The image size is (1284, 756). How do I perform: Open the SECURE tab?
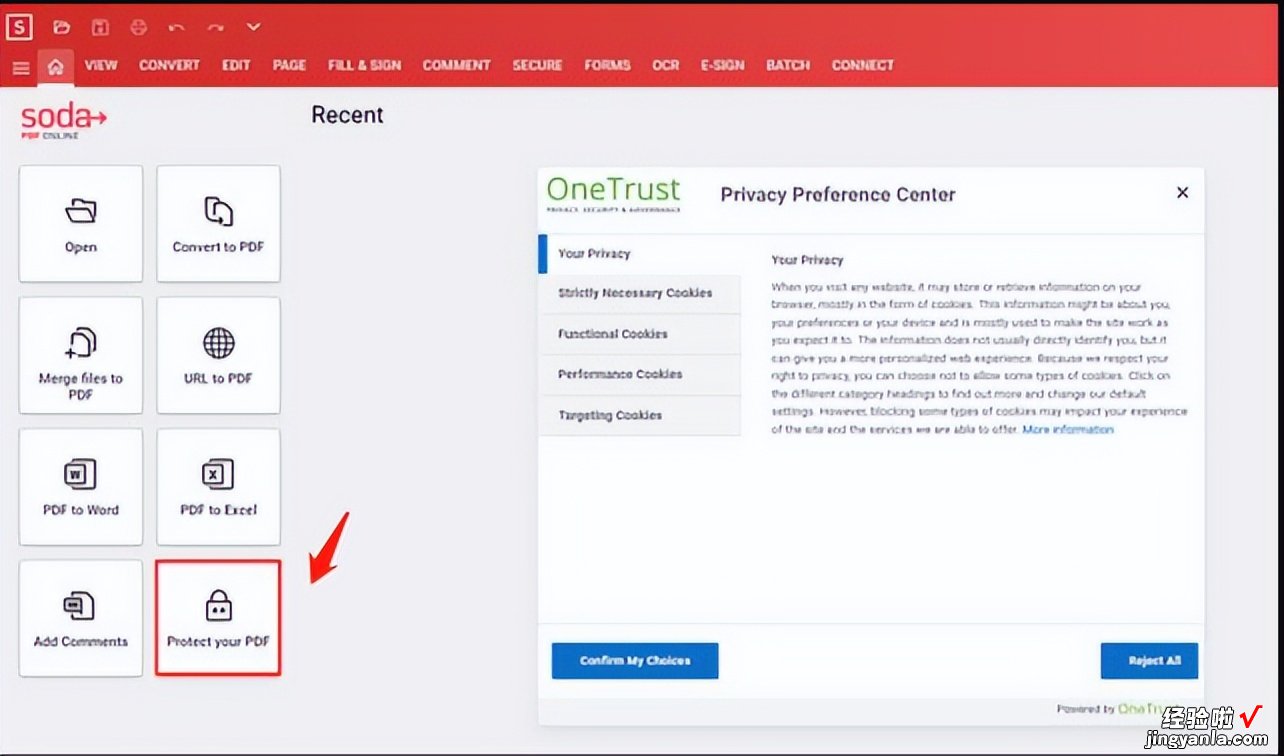point(537,65)
